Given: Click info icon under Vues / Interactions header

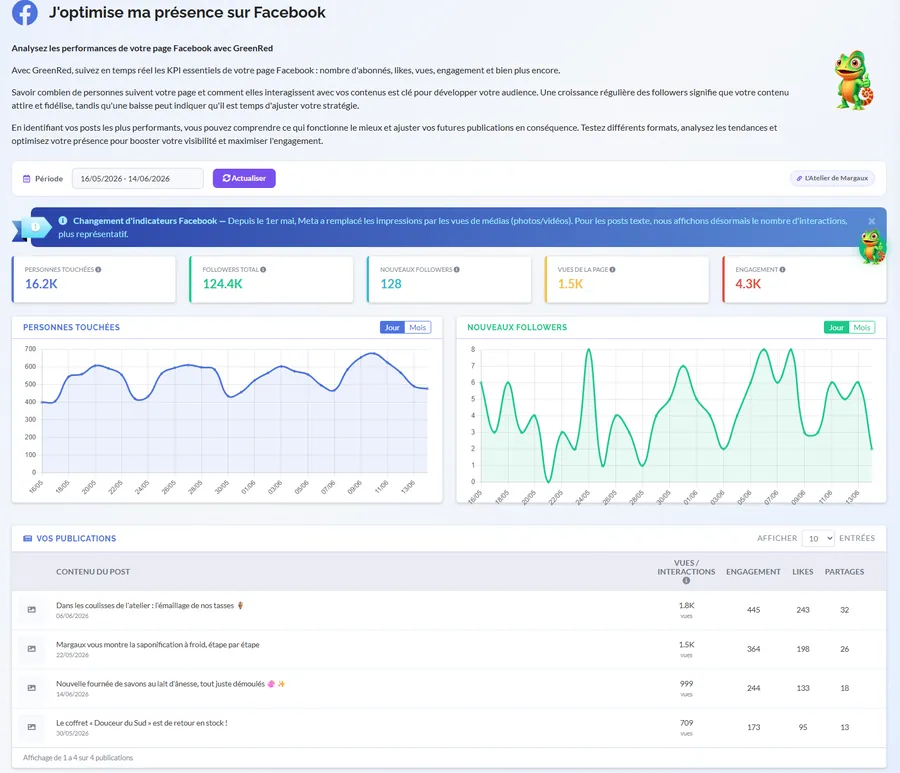Looking at the screenshot, I should tap(686, 581).
